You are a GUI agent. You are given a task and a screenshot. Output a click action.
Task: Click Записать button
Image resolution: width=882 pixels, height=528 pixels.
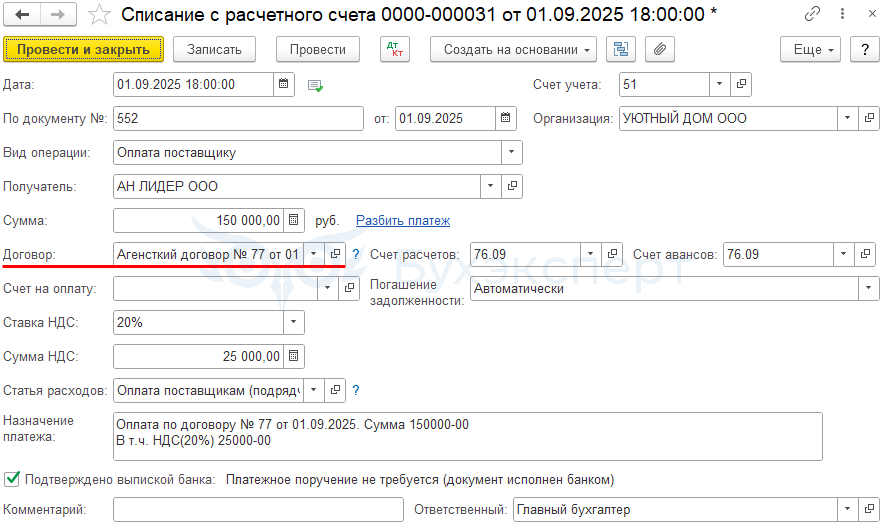[214, 49]
